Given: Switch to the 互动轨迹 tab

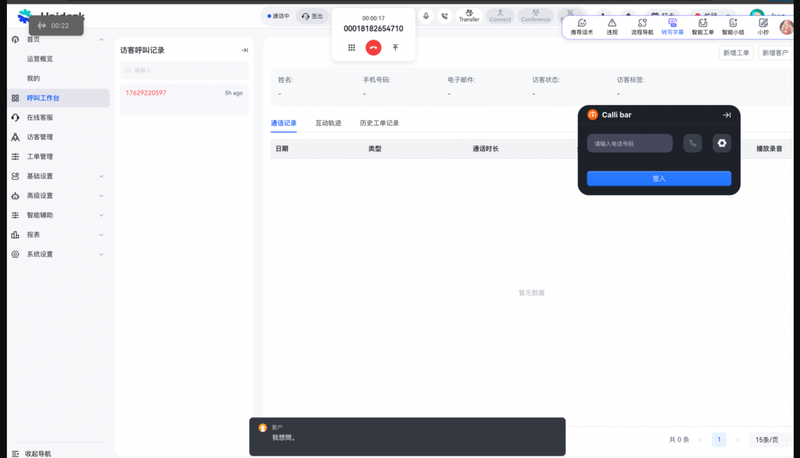Looking at the screenshot, I should [328, 123].
